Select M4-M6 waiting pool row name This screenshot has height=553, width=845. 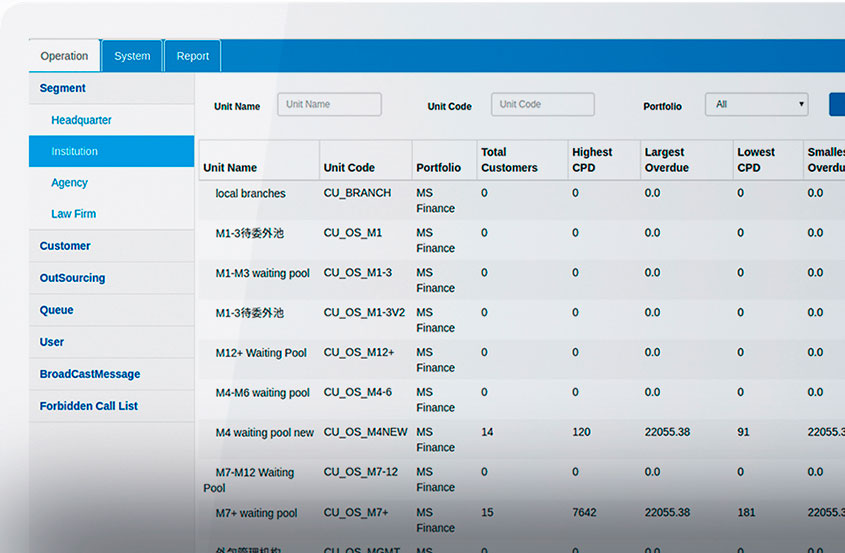(x=263, y=393)
